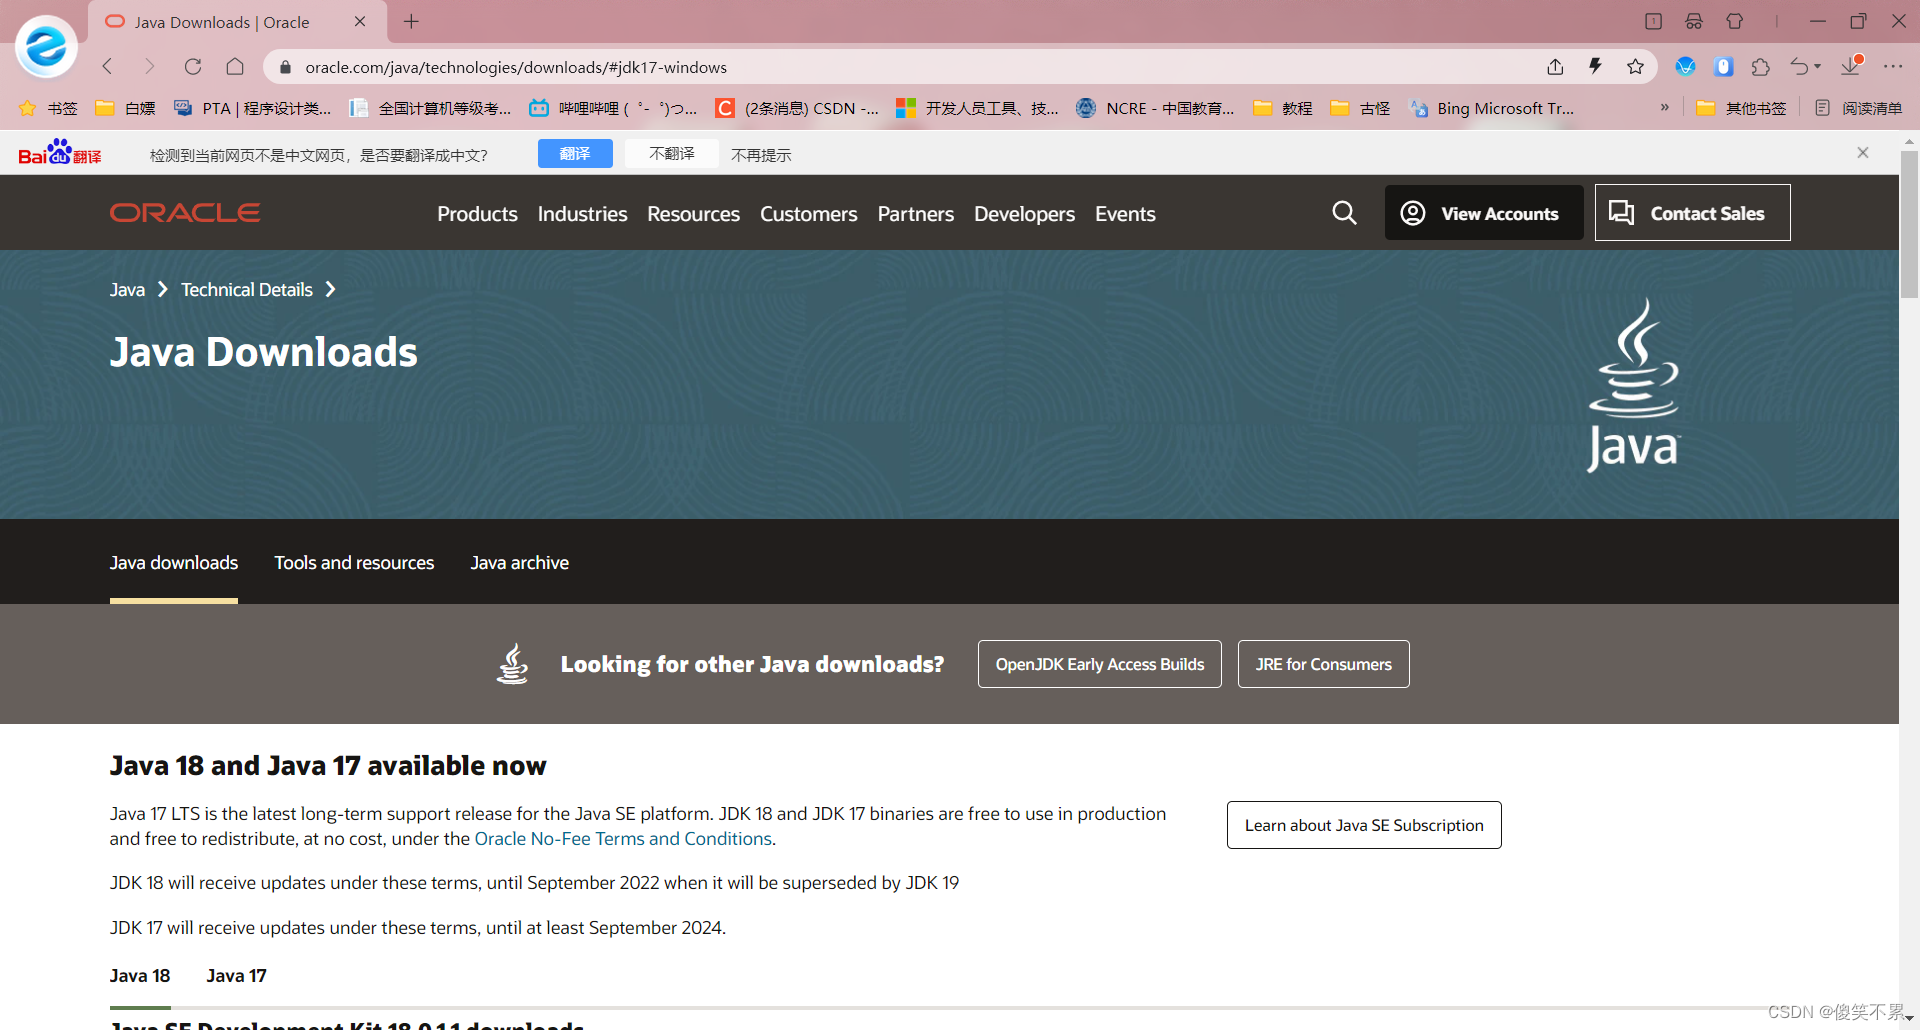Open the Industries menu

coord(582,214)
